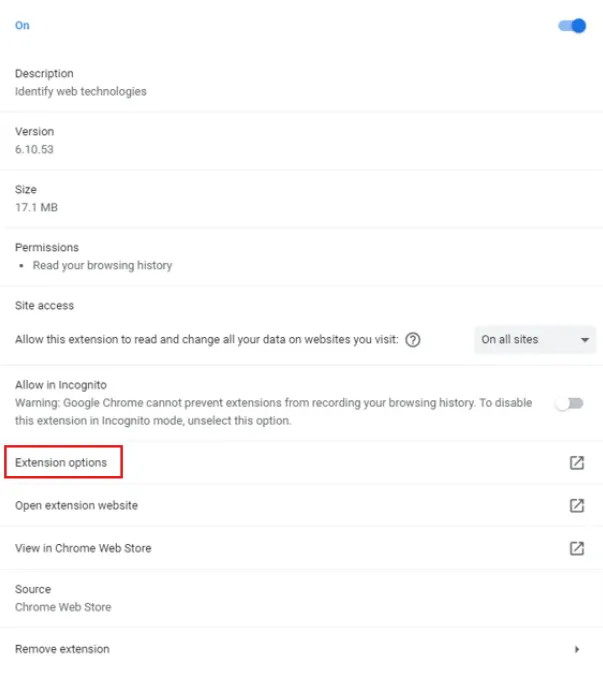Open the Extension options launch icon
603x673 pixels.
tap(577, 463)
